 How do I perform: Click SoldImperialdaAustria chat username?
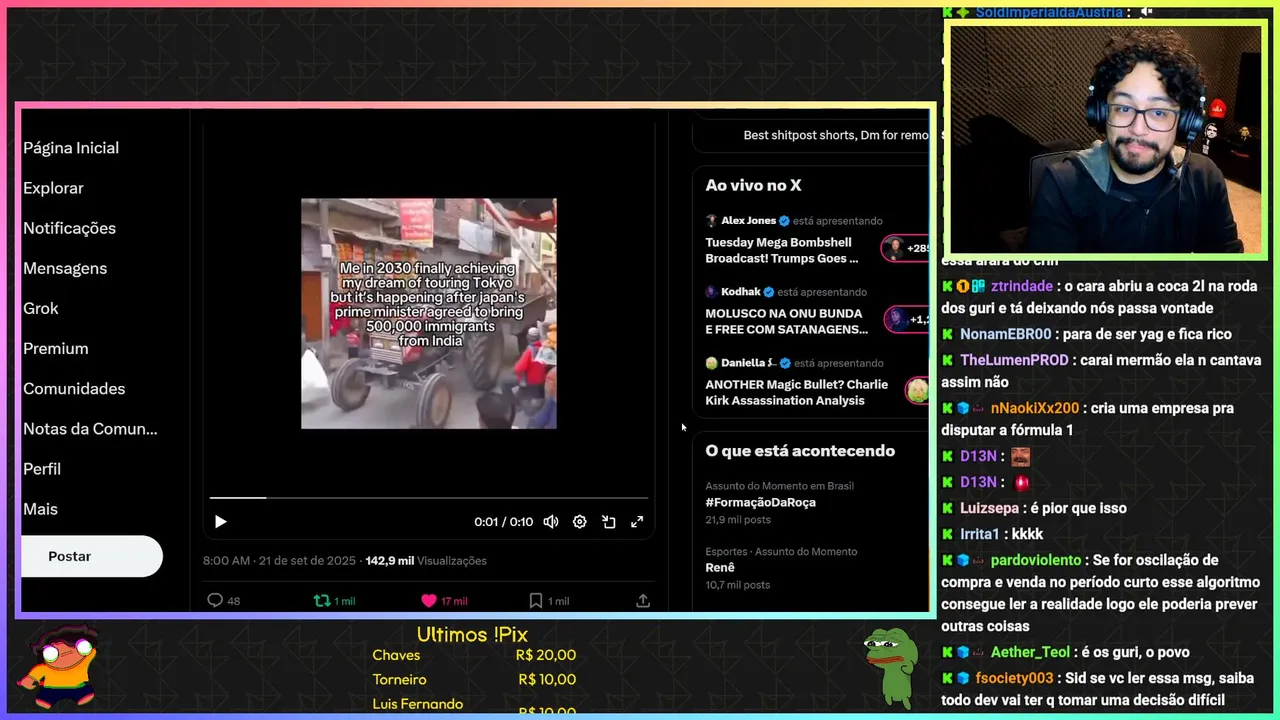click(1050, 12)
